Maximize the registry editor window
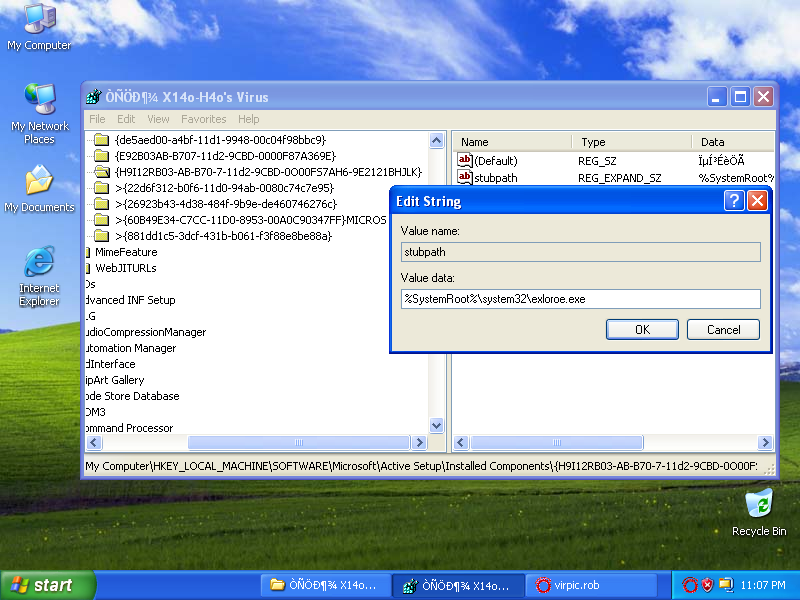This screenshot has height=600, width=800. [740, 96]
